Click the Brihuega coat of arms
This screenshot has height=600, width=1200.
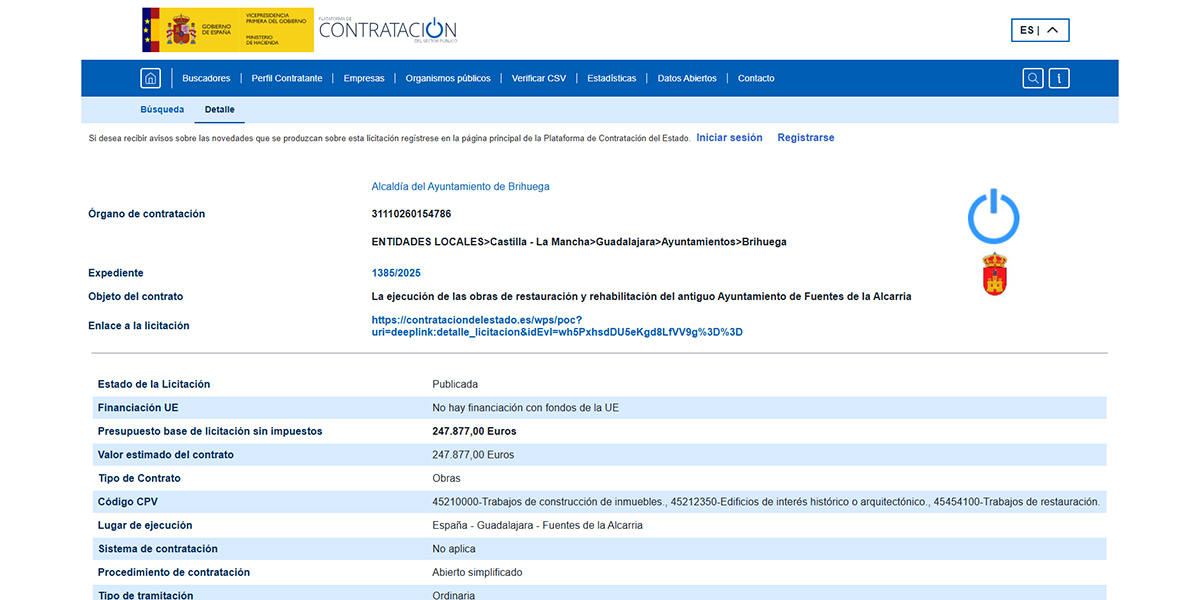[x=994, y=275]
